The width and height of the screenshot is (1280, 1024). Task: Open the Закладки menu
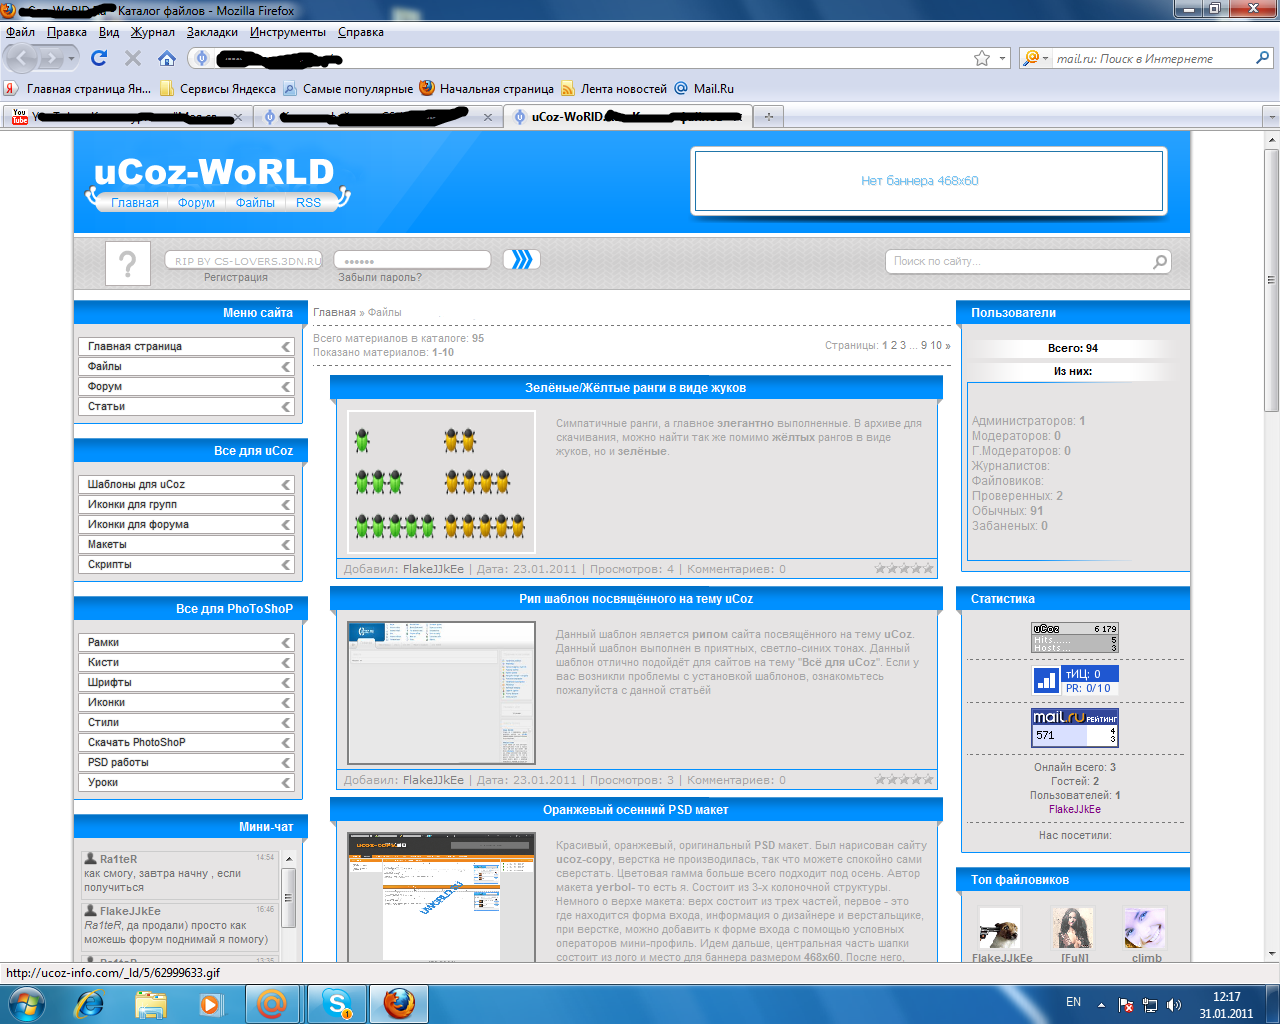pos(212,32)
